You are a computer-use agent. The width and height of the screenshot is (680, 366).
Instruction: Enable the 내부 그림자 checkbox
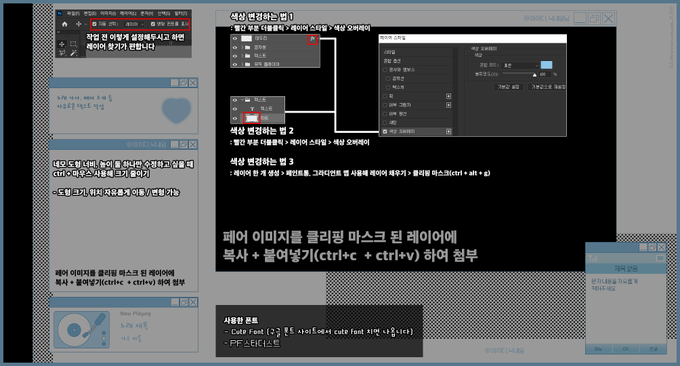coord(385,105)
